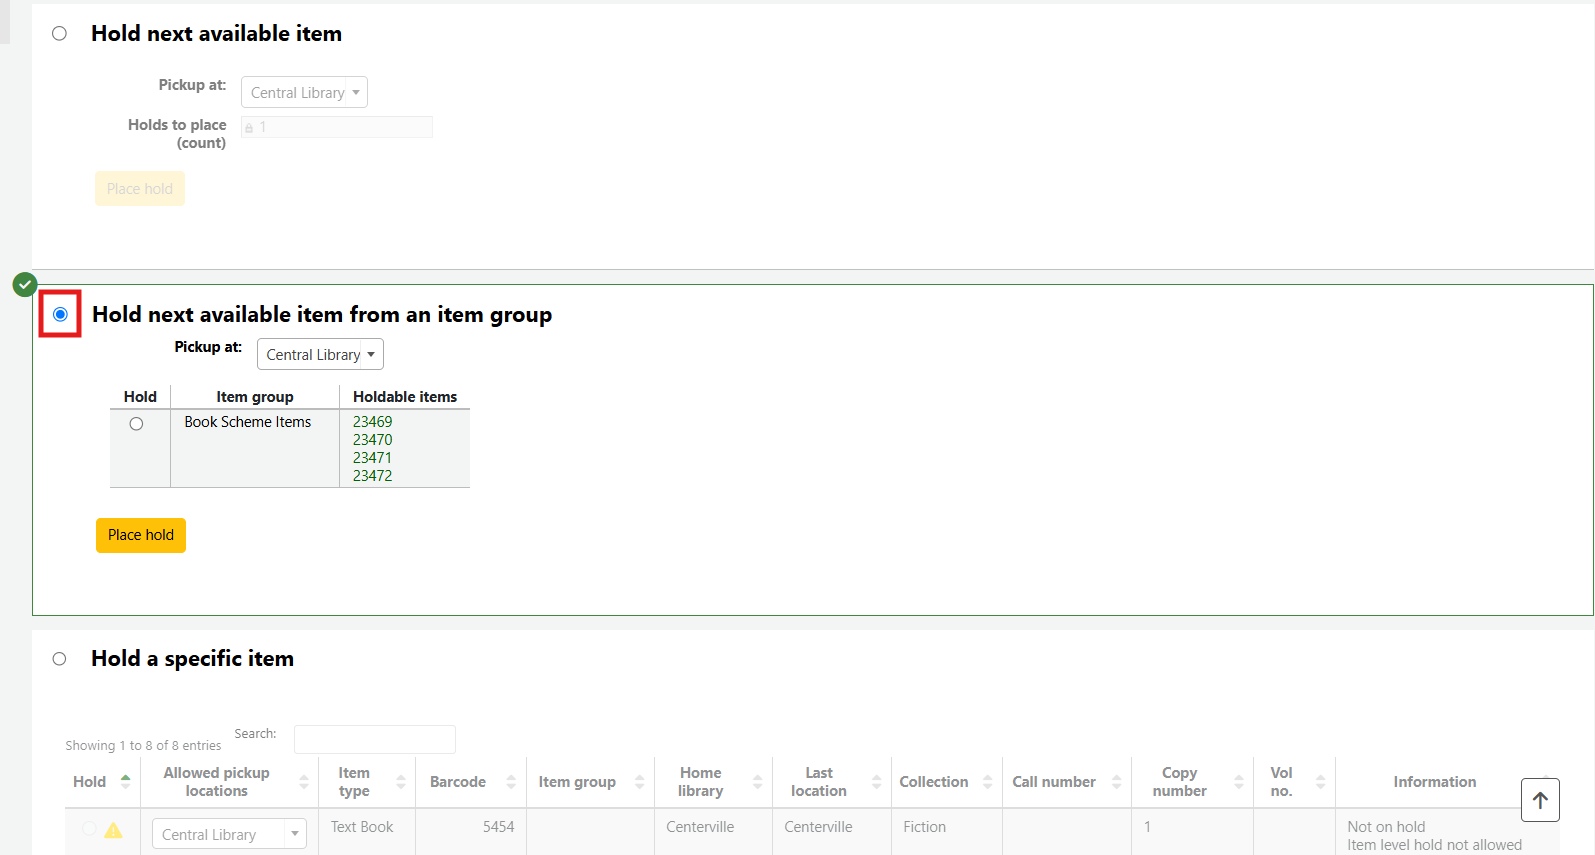Image resolution: width=1595 pixels, height=855 pixels.
Task: Sort the table by Vol no.
Action: point(1294,782)
